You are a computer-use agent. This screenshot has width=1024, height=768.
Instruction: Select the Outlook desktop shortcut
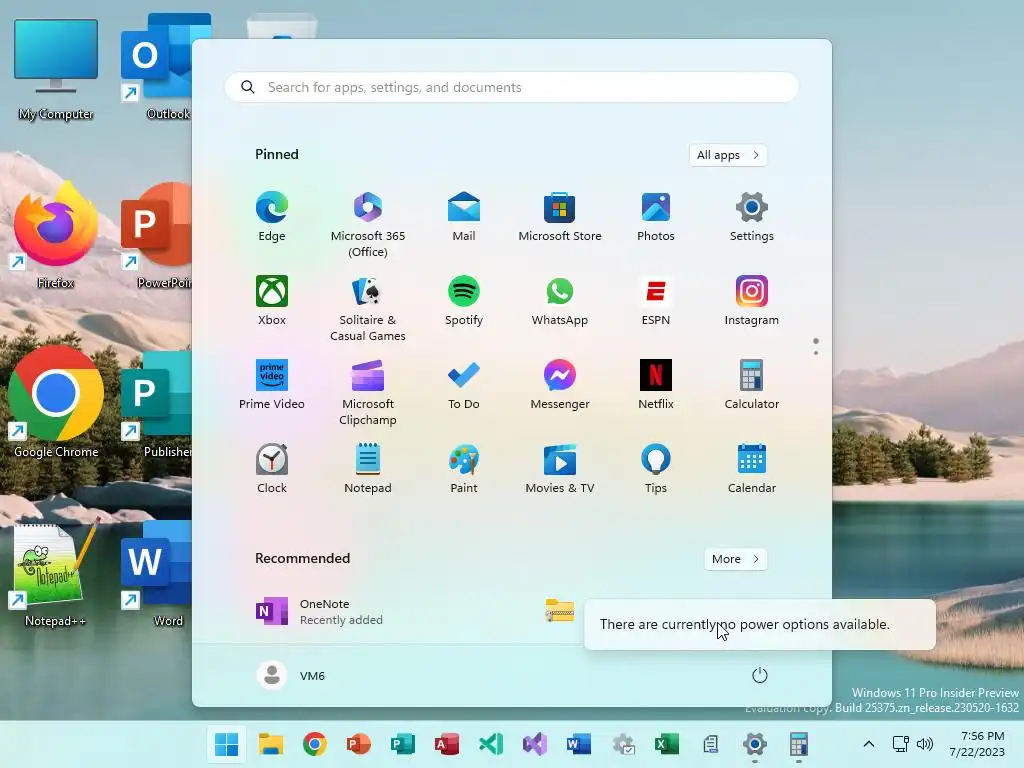click(x=157, y=68)
